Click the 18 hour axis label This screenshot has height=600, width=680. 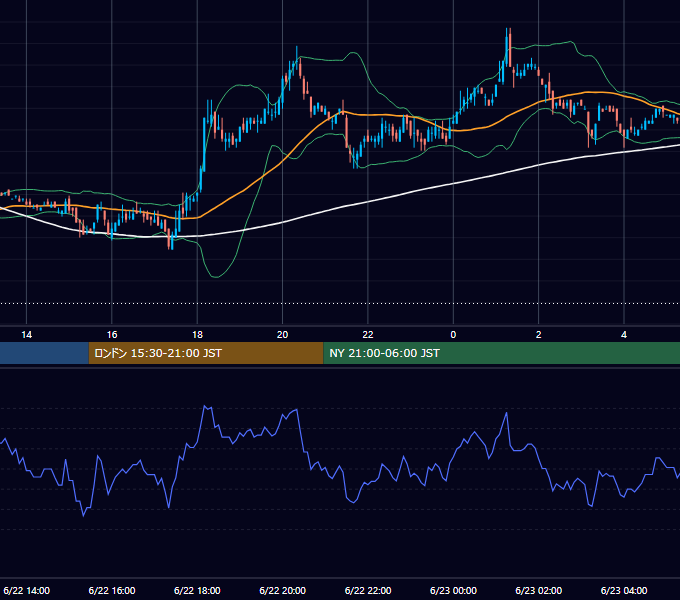[197, 335]
